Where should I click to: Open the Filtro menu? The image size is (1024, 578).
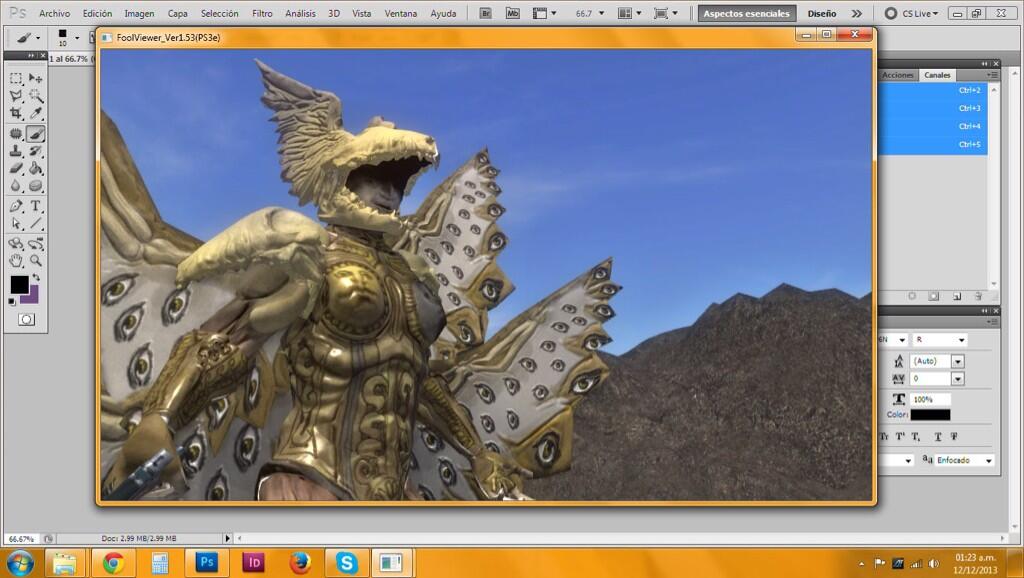(262, 13)
